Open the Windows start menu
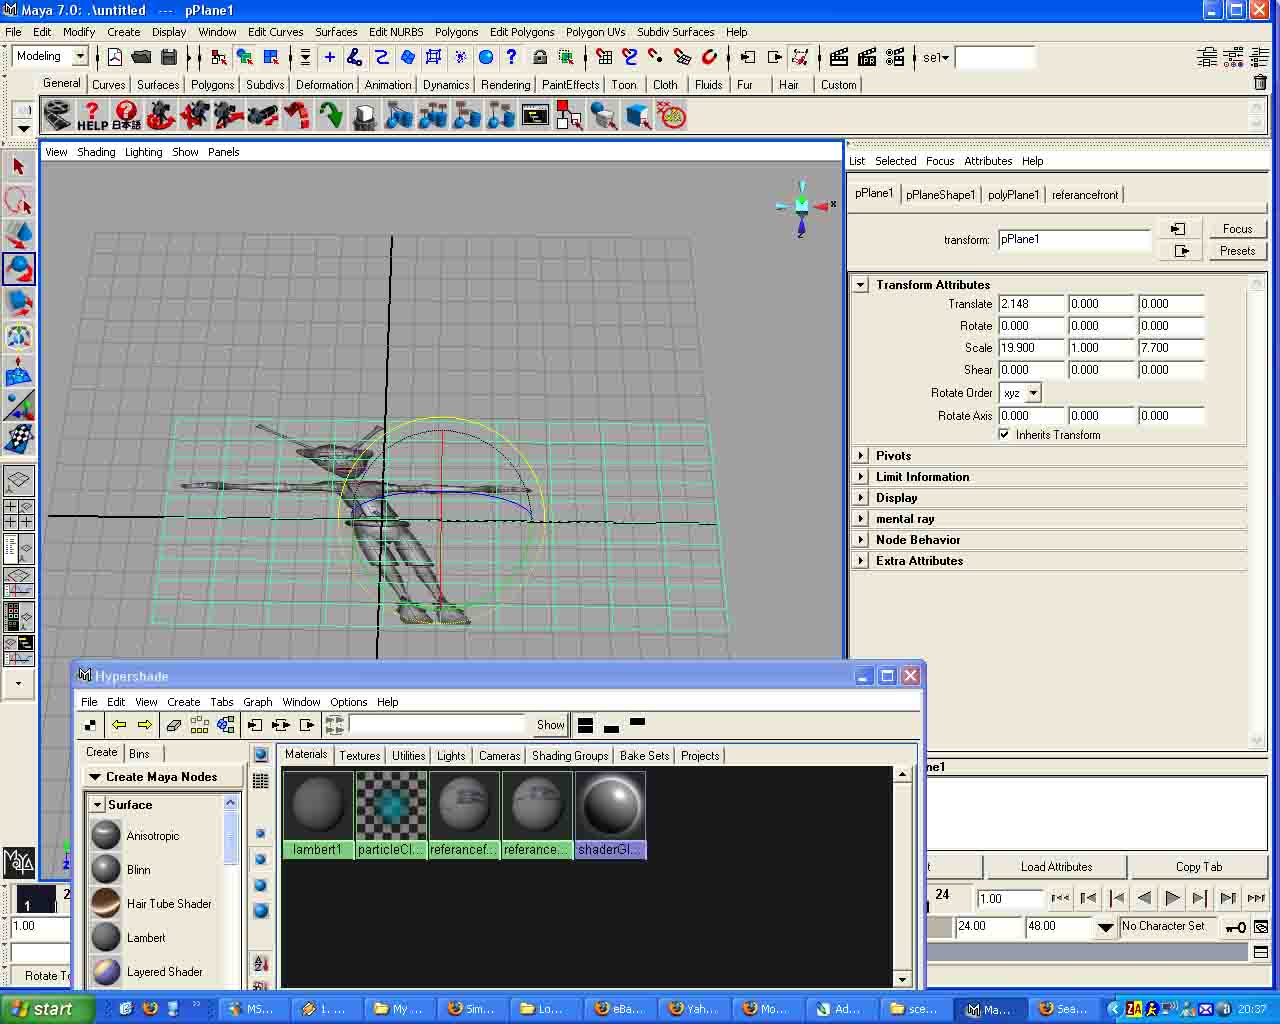Viewport: 1280px width, 1024px height. pyautogui.click(x=46, y=1009)
